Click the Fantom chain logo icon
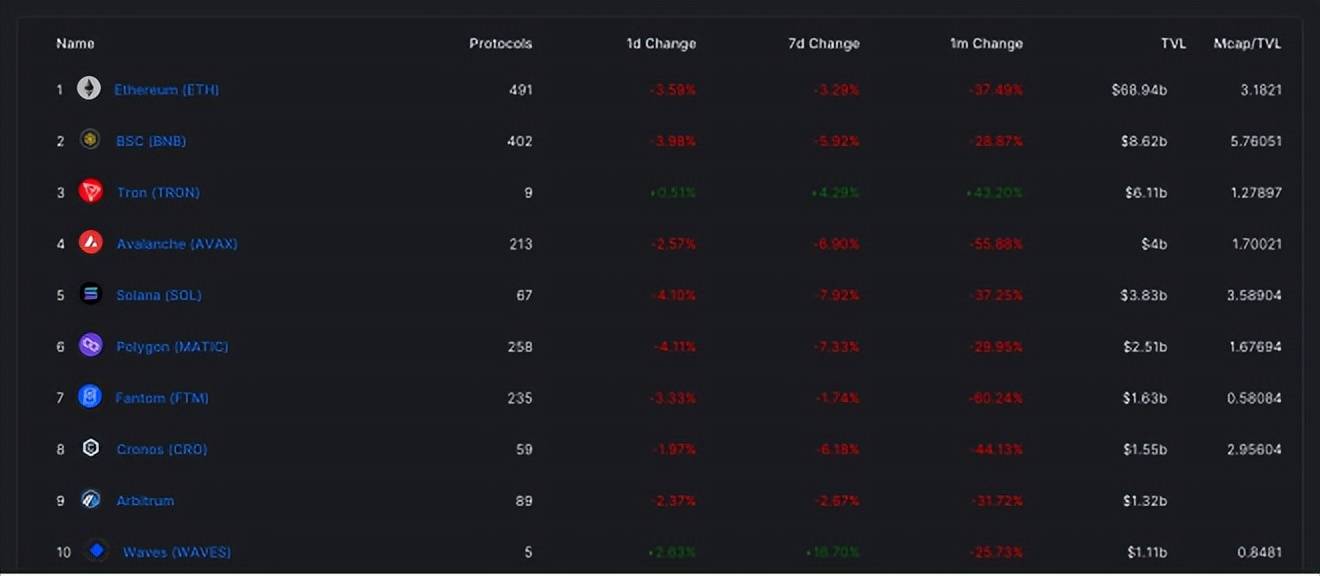This screenshot has height=576, width=1320. pyautogui.click(x=90, y=397)
